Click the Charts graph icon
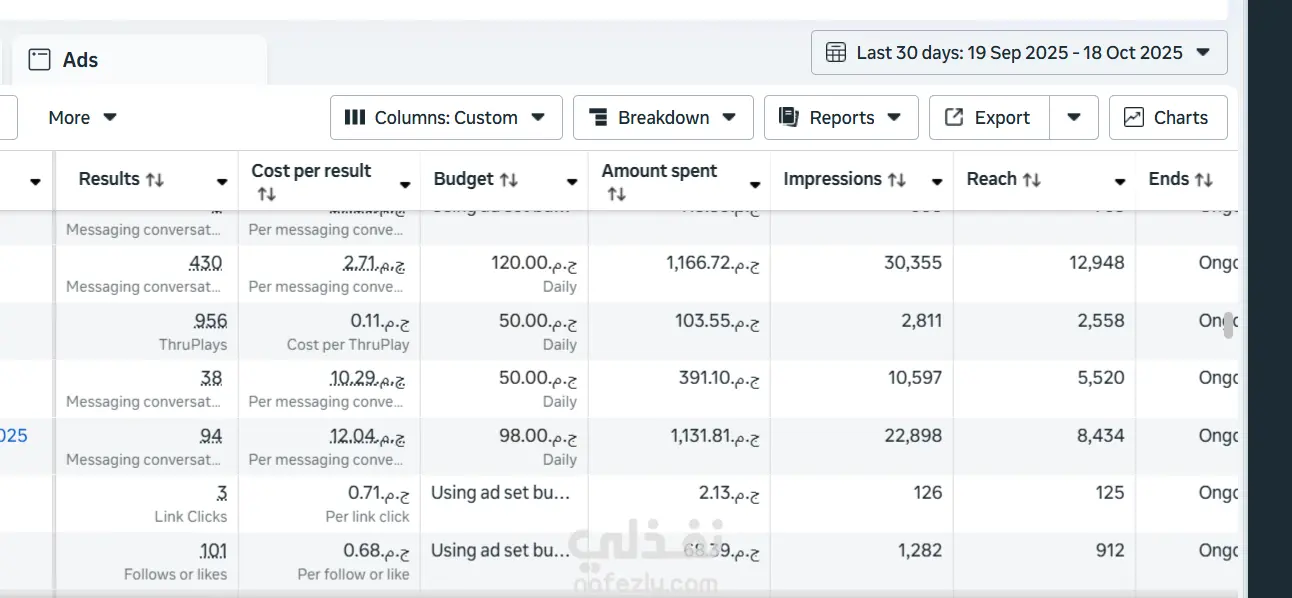 point(1133,117)
